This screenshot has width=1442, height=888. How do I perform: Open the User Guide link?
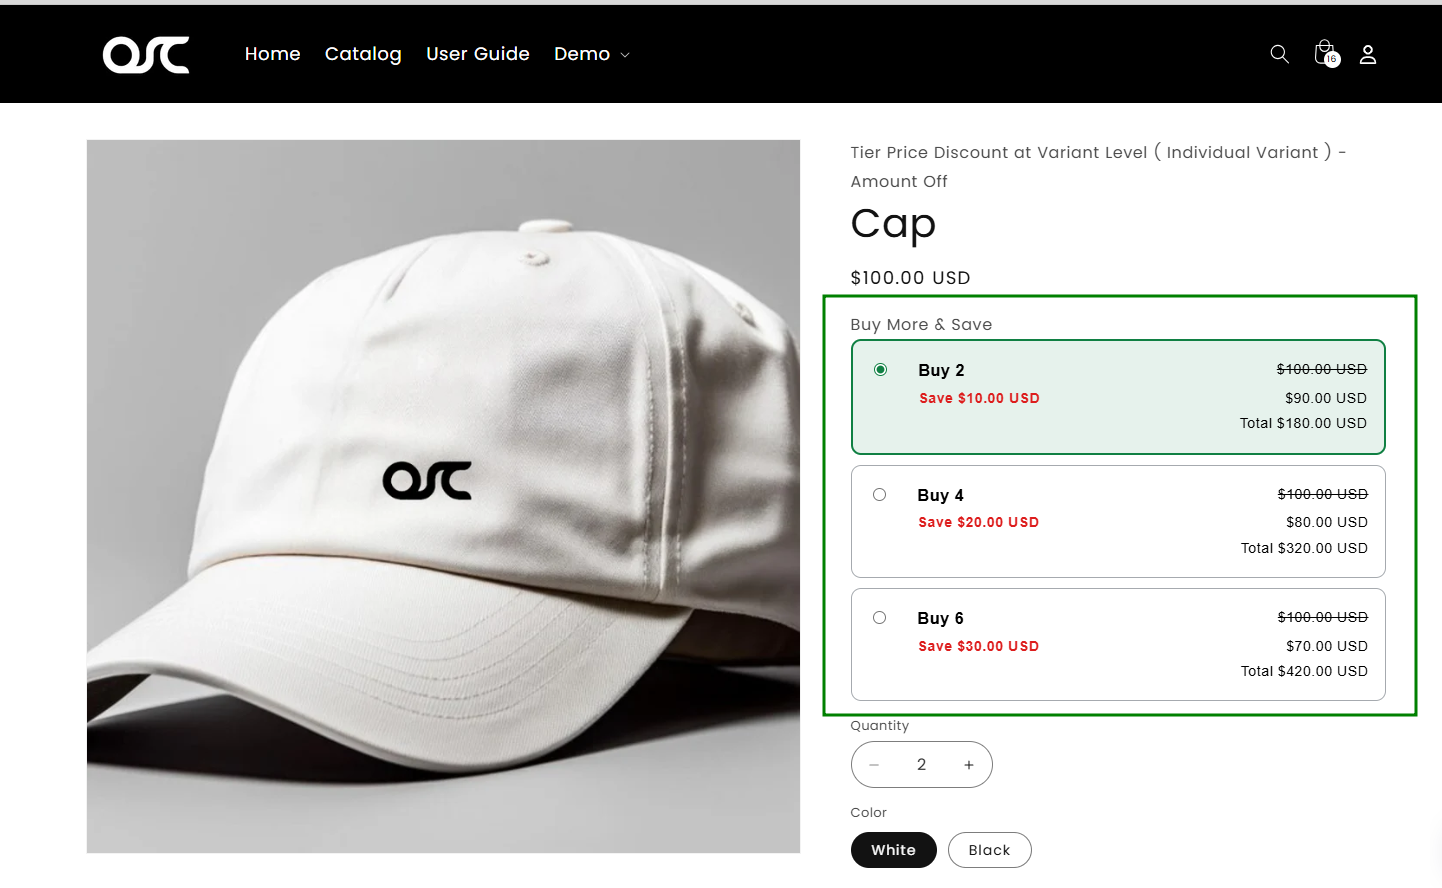tap(477, 54)
